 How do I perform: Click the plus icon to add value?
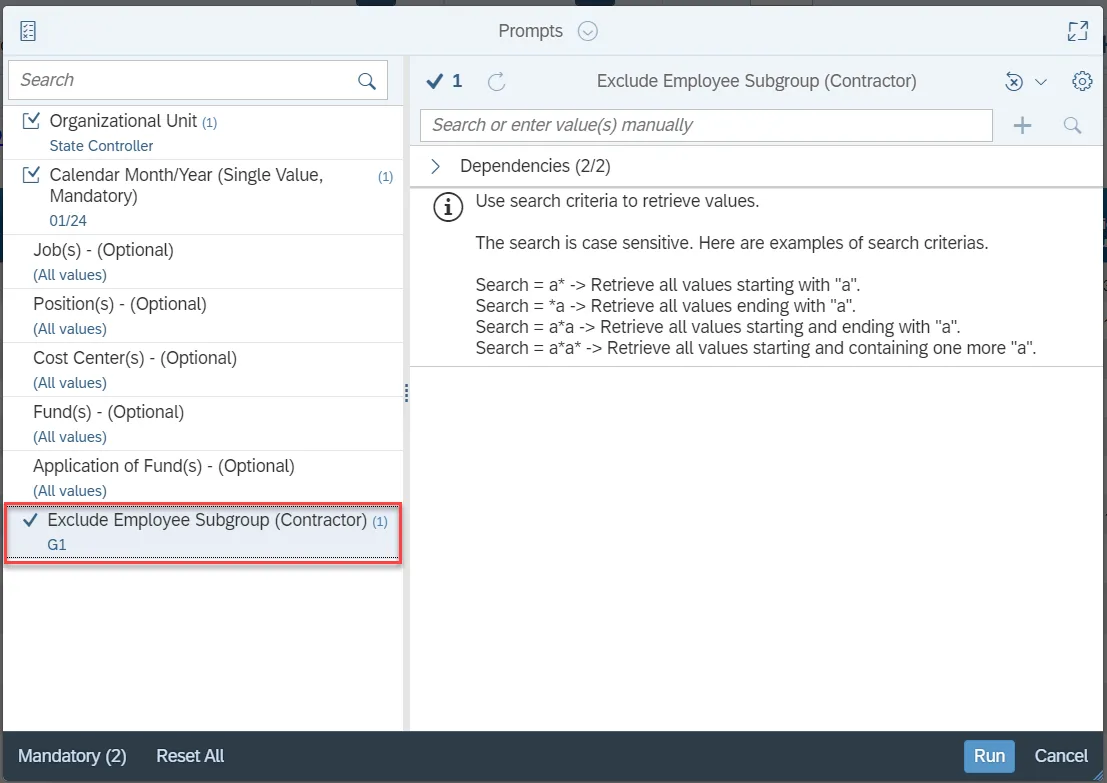[1022, 125]
